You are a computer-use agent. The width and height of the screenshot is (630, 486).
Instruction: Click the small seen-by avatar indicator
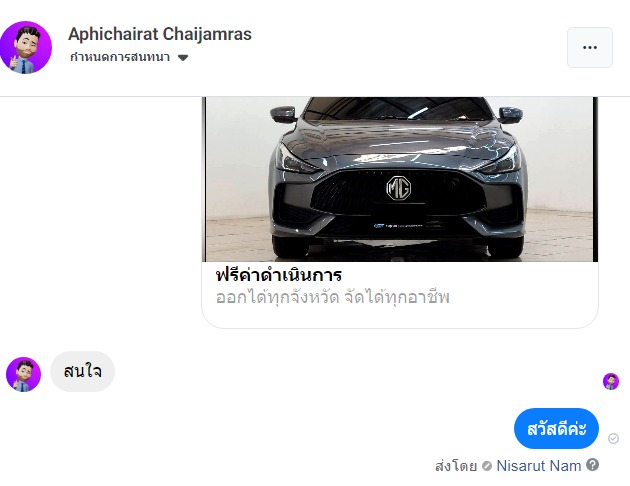pyautogui.click(x=611, y=381)
